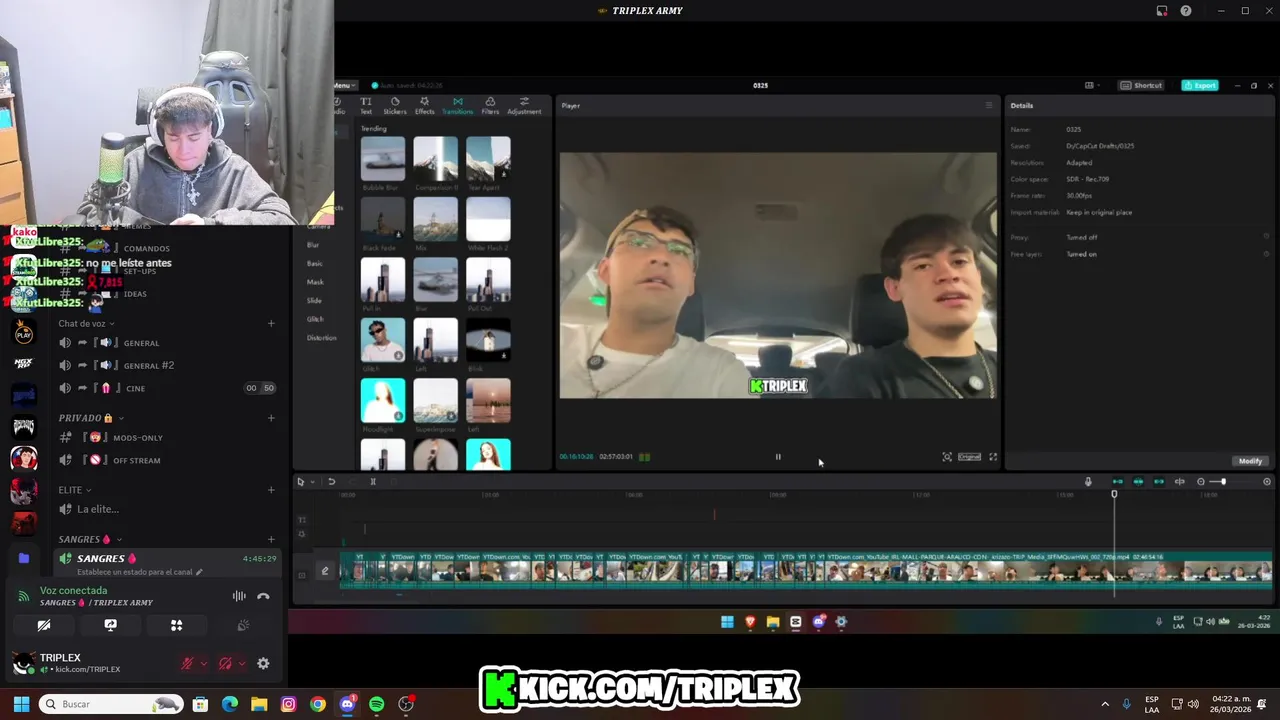Screen dimensions: 1280x720
Task: Open the Adjustment tab in CapCut
Action: tap(524, 105)
